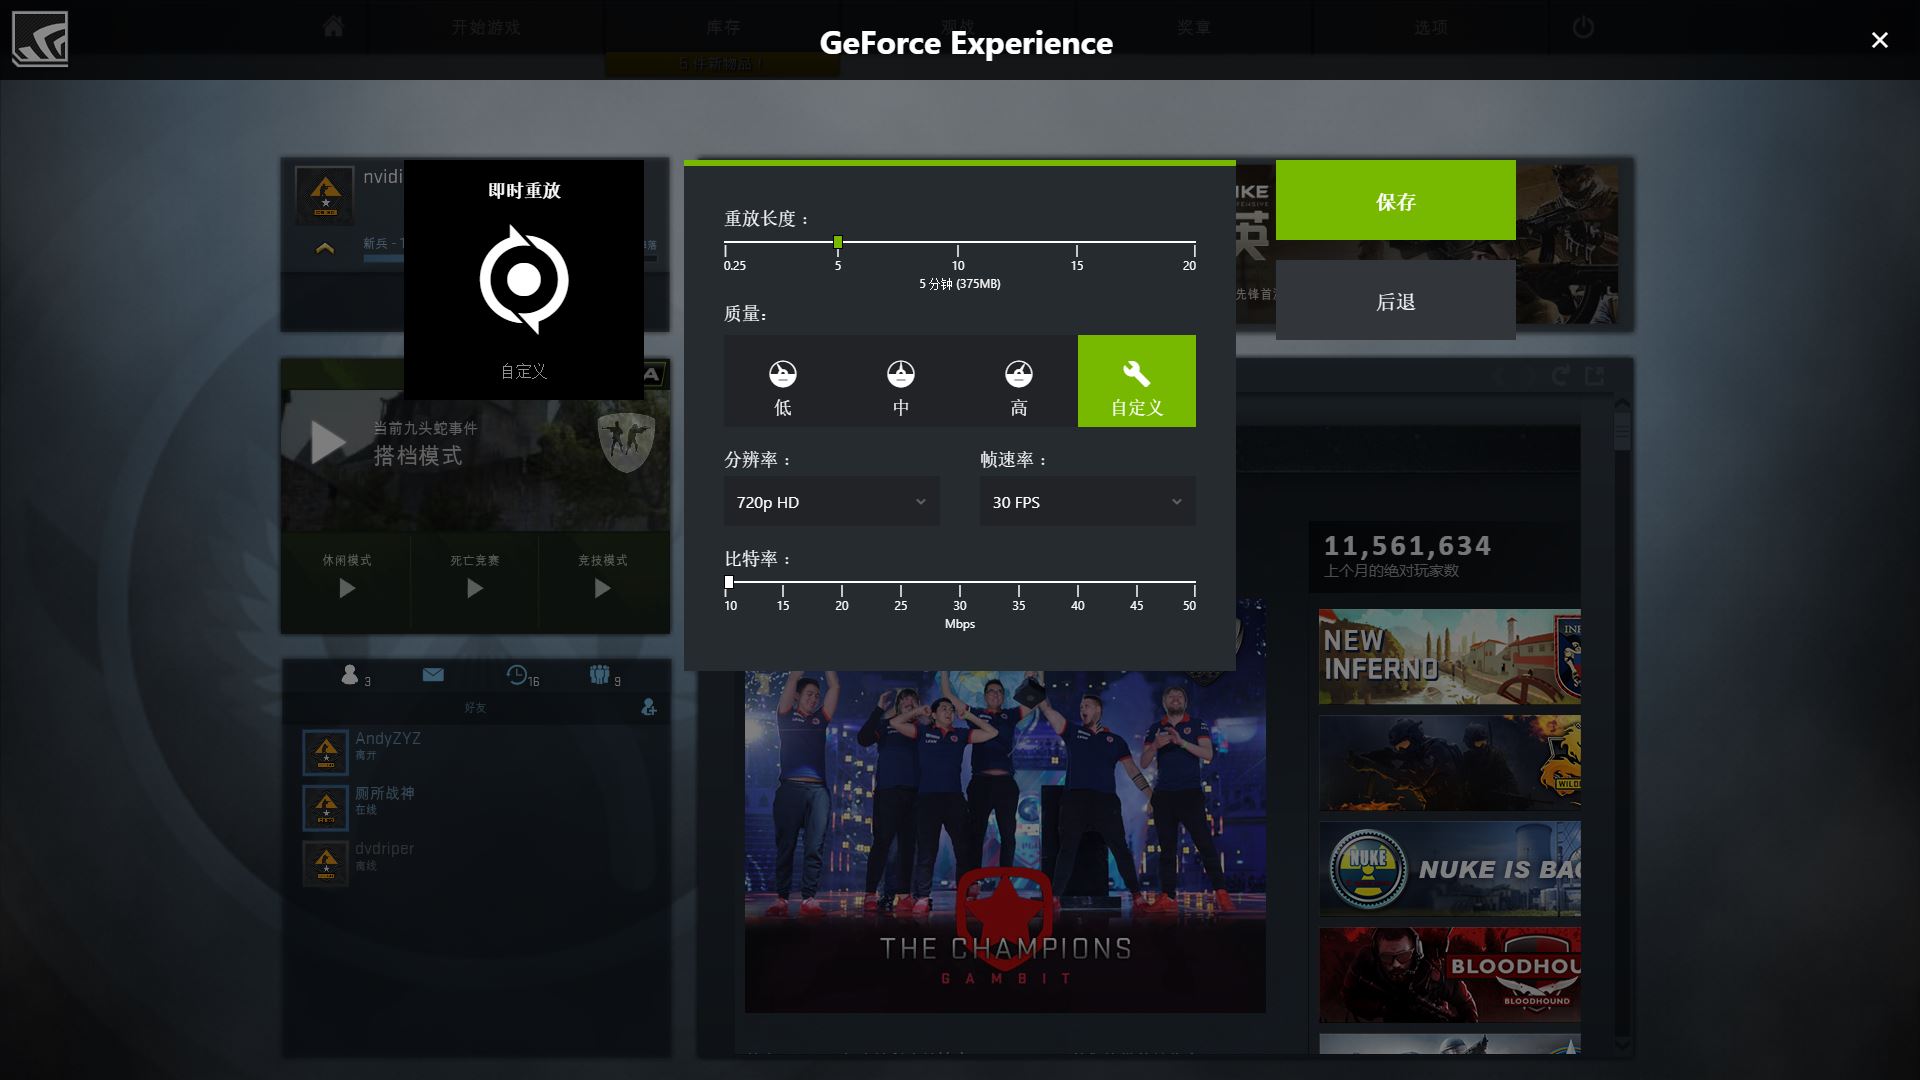Select the Low quality preset
This screenshot has width=1920, height=1080.
(783, 382)
